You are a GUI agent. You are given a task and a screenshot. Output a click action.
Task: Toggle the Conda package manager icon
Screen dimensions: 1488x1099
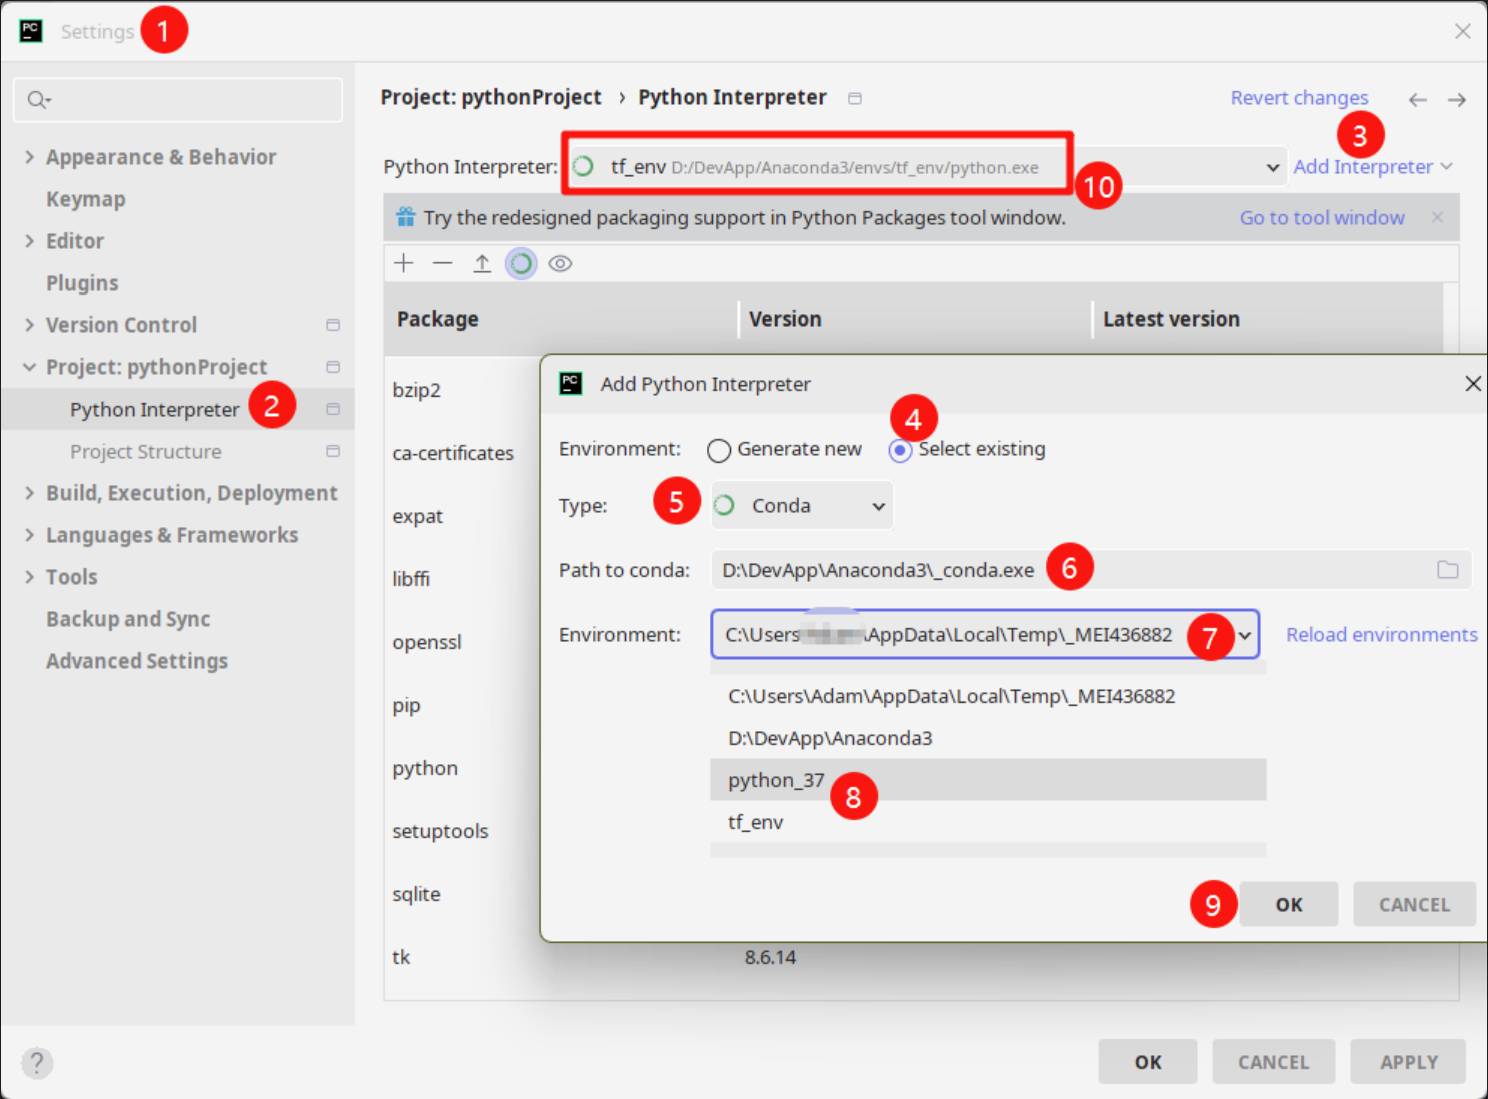click(x=521, y=263)
